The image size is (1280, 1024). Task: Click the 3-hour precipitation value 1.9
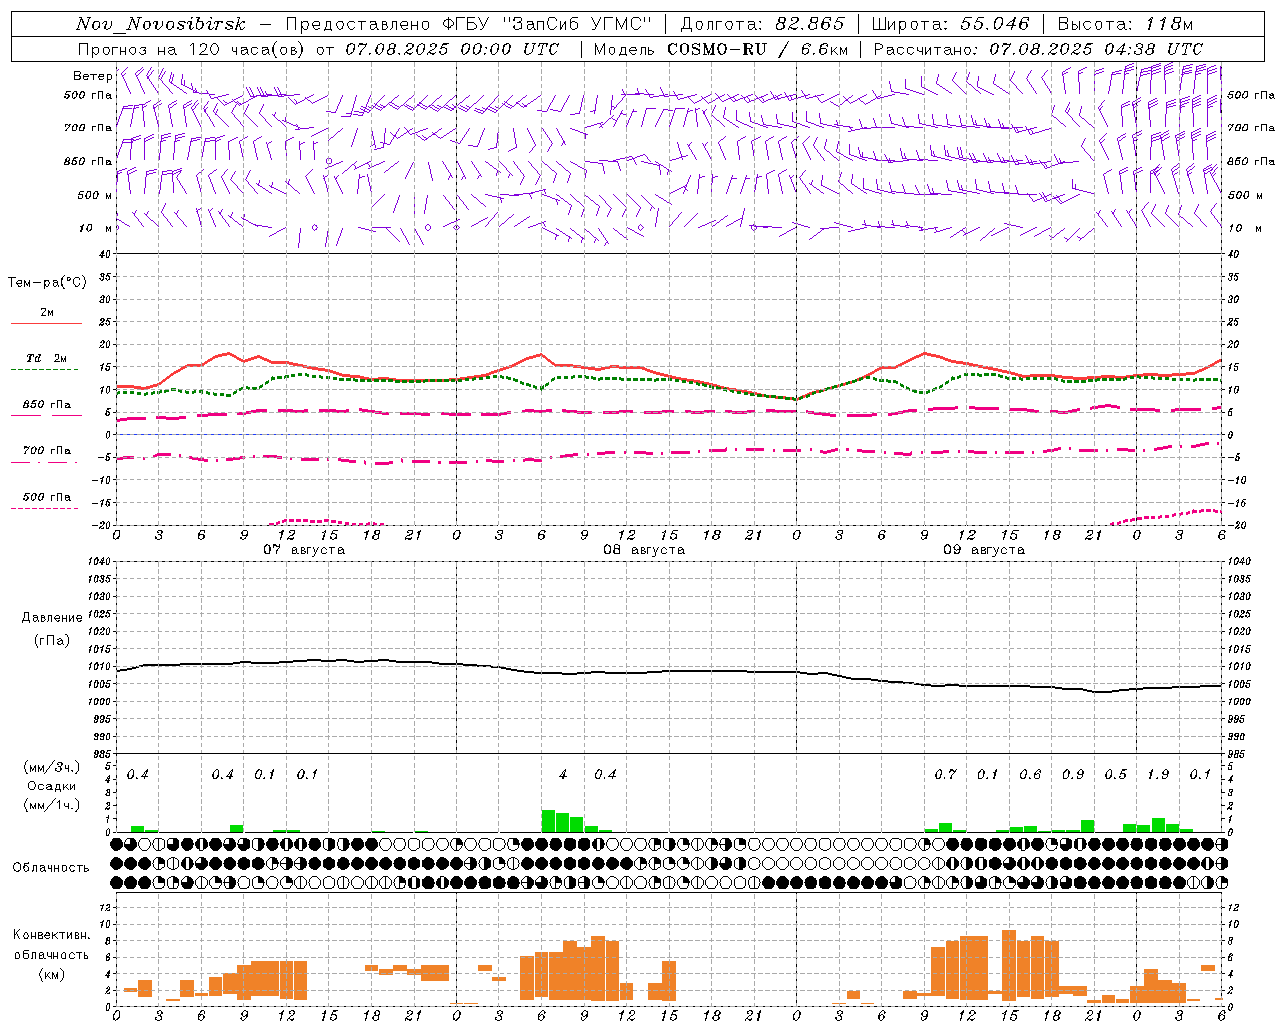pyautogui.click(x=1158, y=775)
